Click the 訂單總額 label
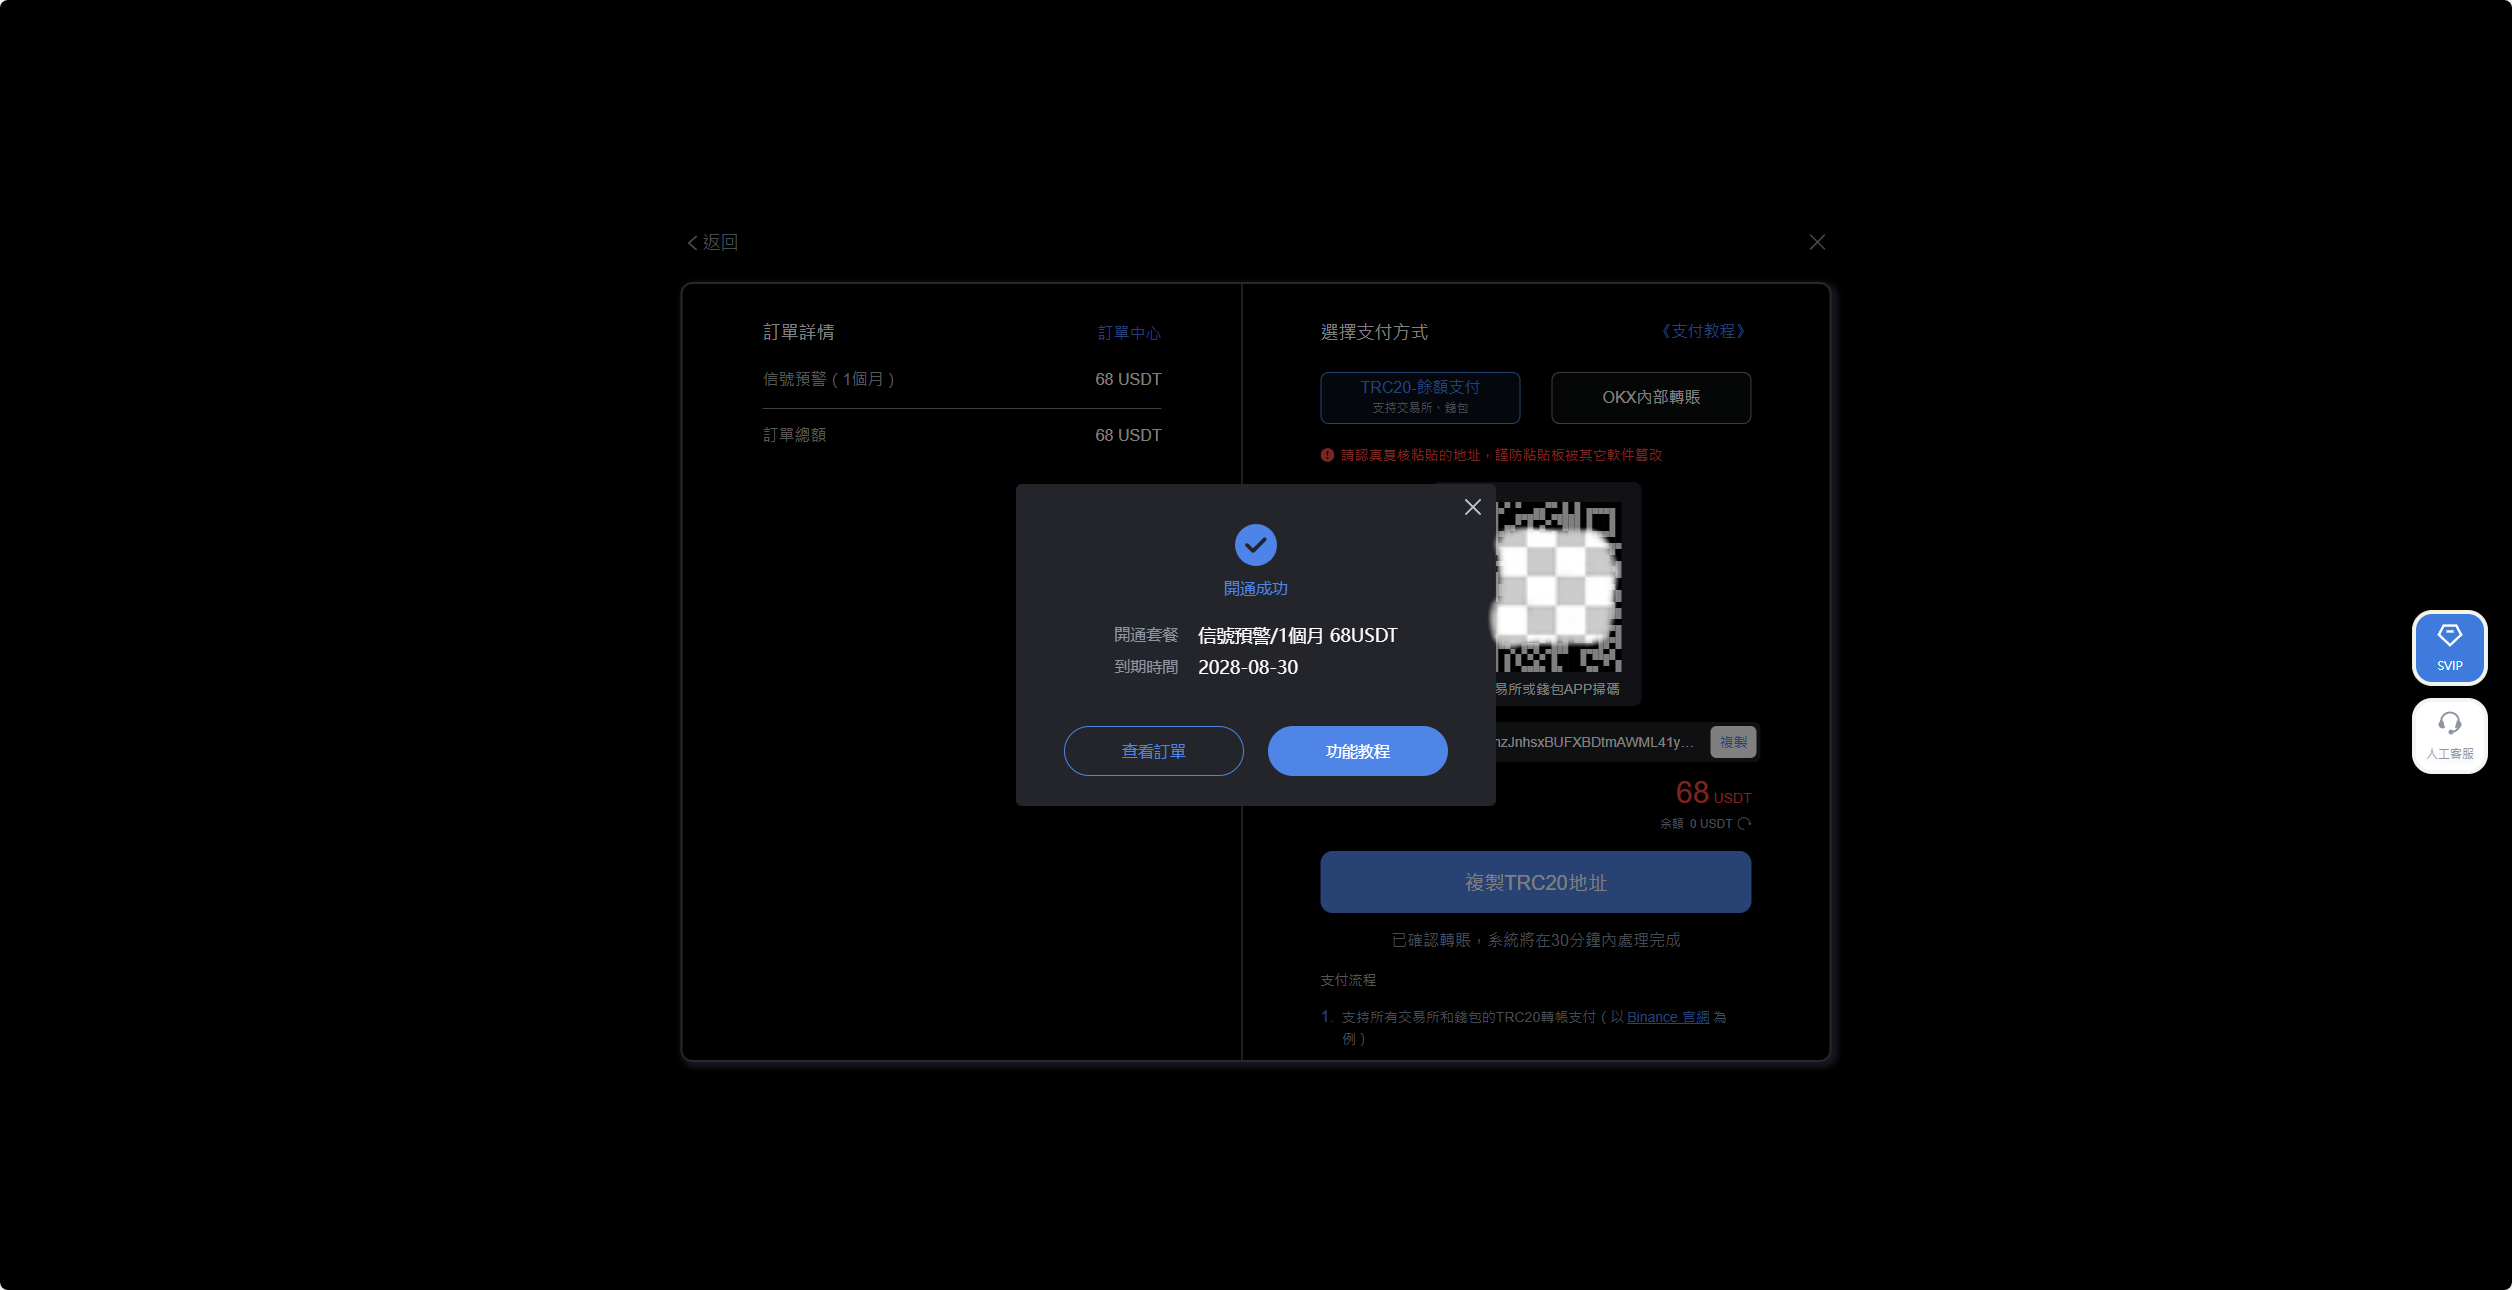The image size is (2512, 1290). [x=794, y=435]
